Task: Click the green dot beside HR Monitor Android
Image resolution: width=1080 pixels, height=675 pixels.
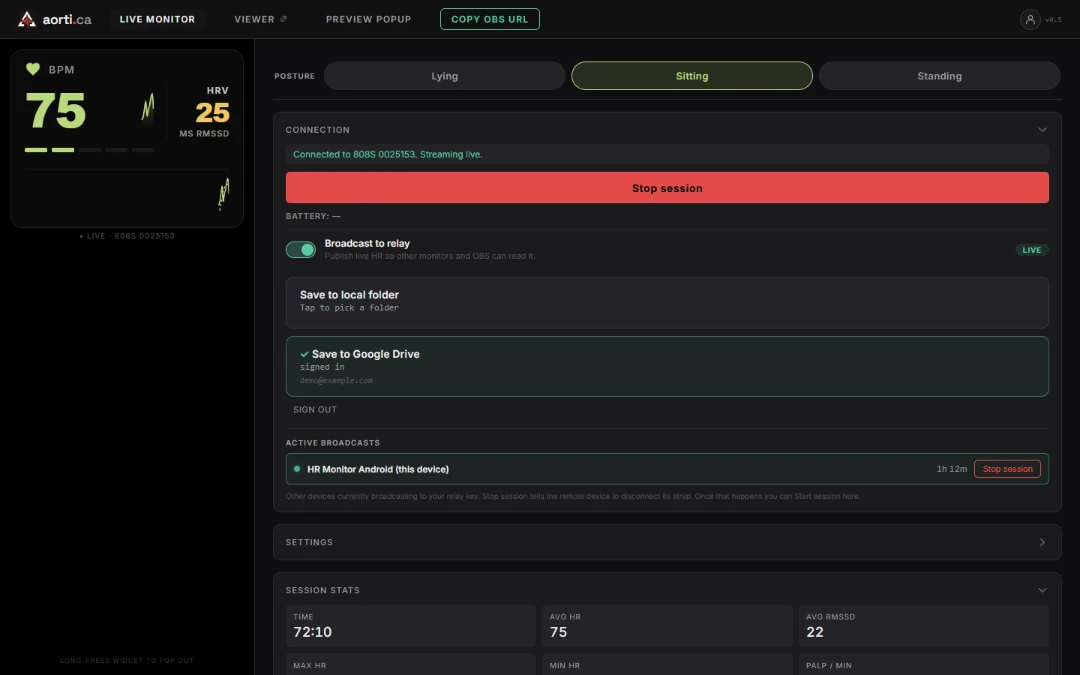Action: (x=297, y=469)
